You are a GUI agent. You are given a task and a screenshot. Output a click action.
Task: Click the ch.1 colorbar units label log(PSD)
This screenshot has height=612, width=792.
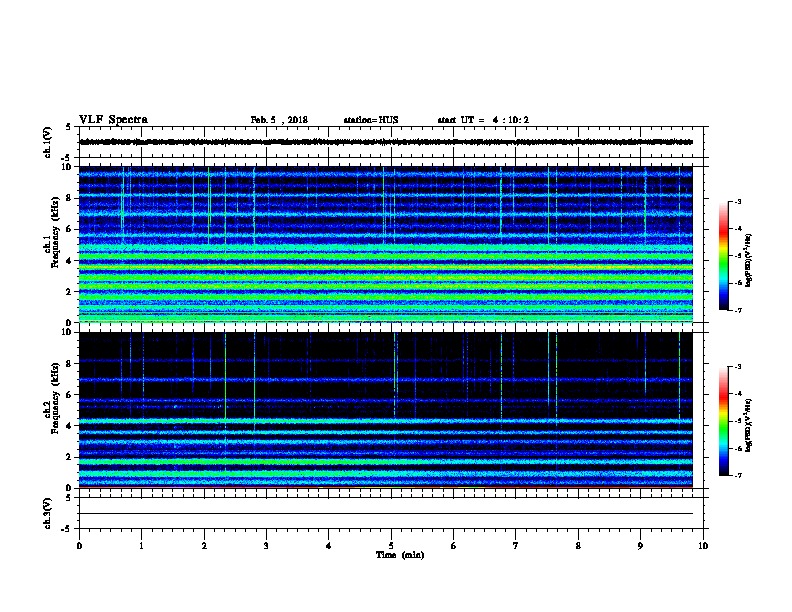click(x=749, y=260)
